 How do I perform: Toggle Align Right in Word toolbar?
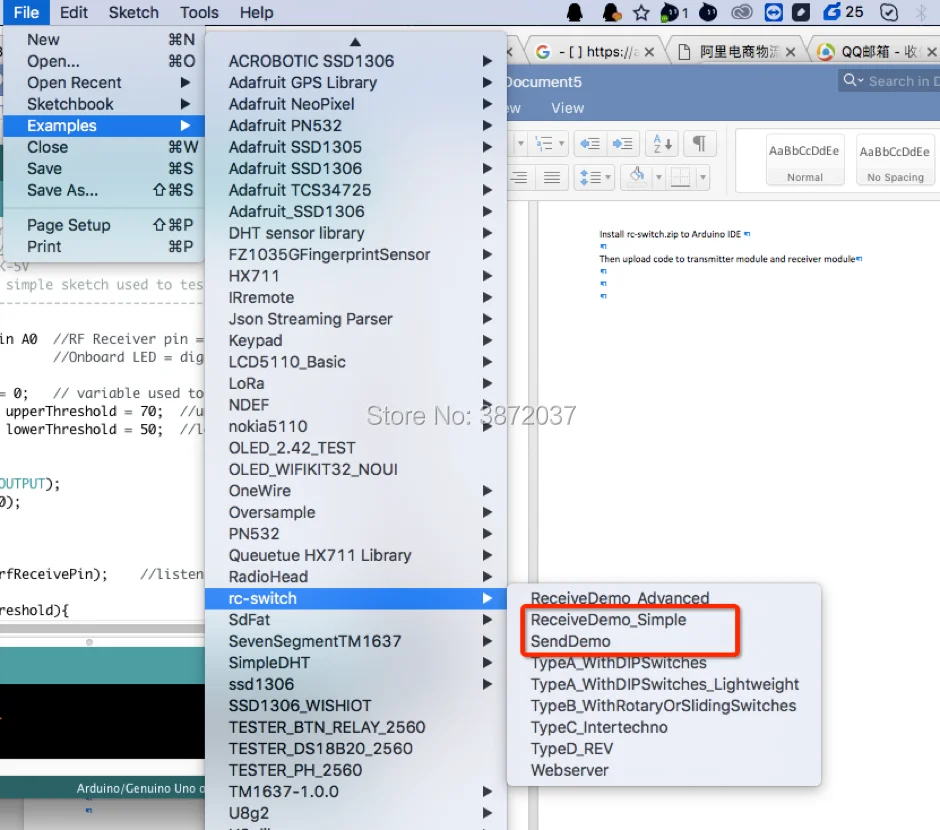[x=519, y=177]
